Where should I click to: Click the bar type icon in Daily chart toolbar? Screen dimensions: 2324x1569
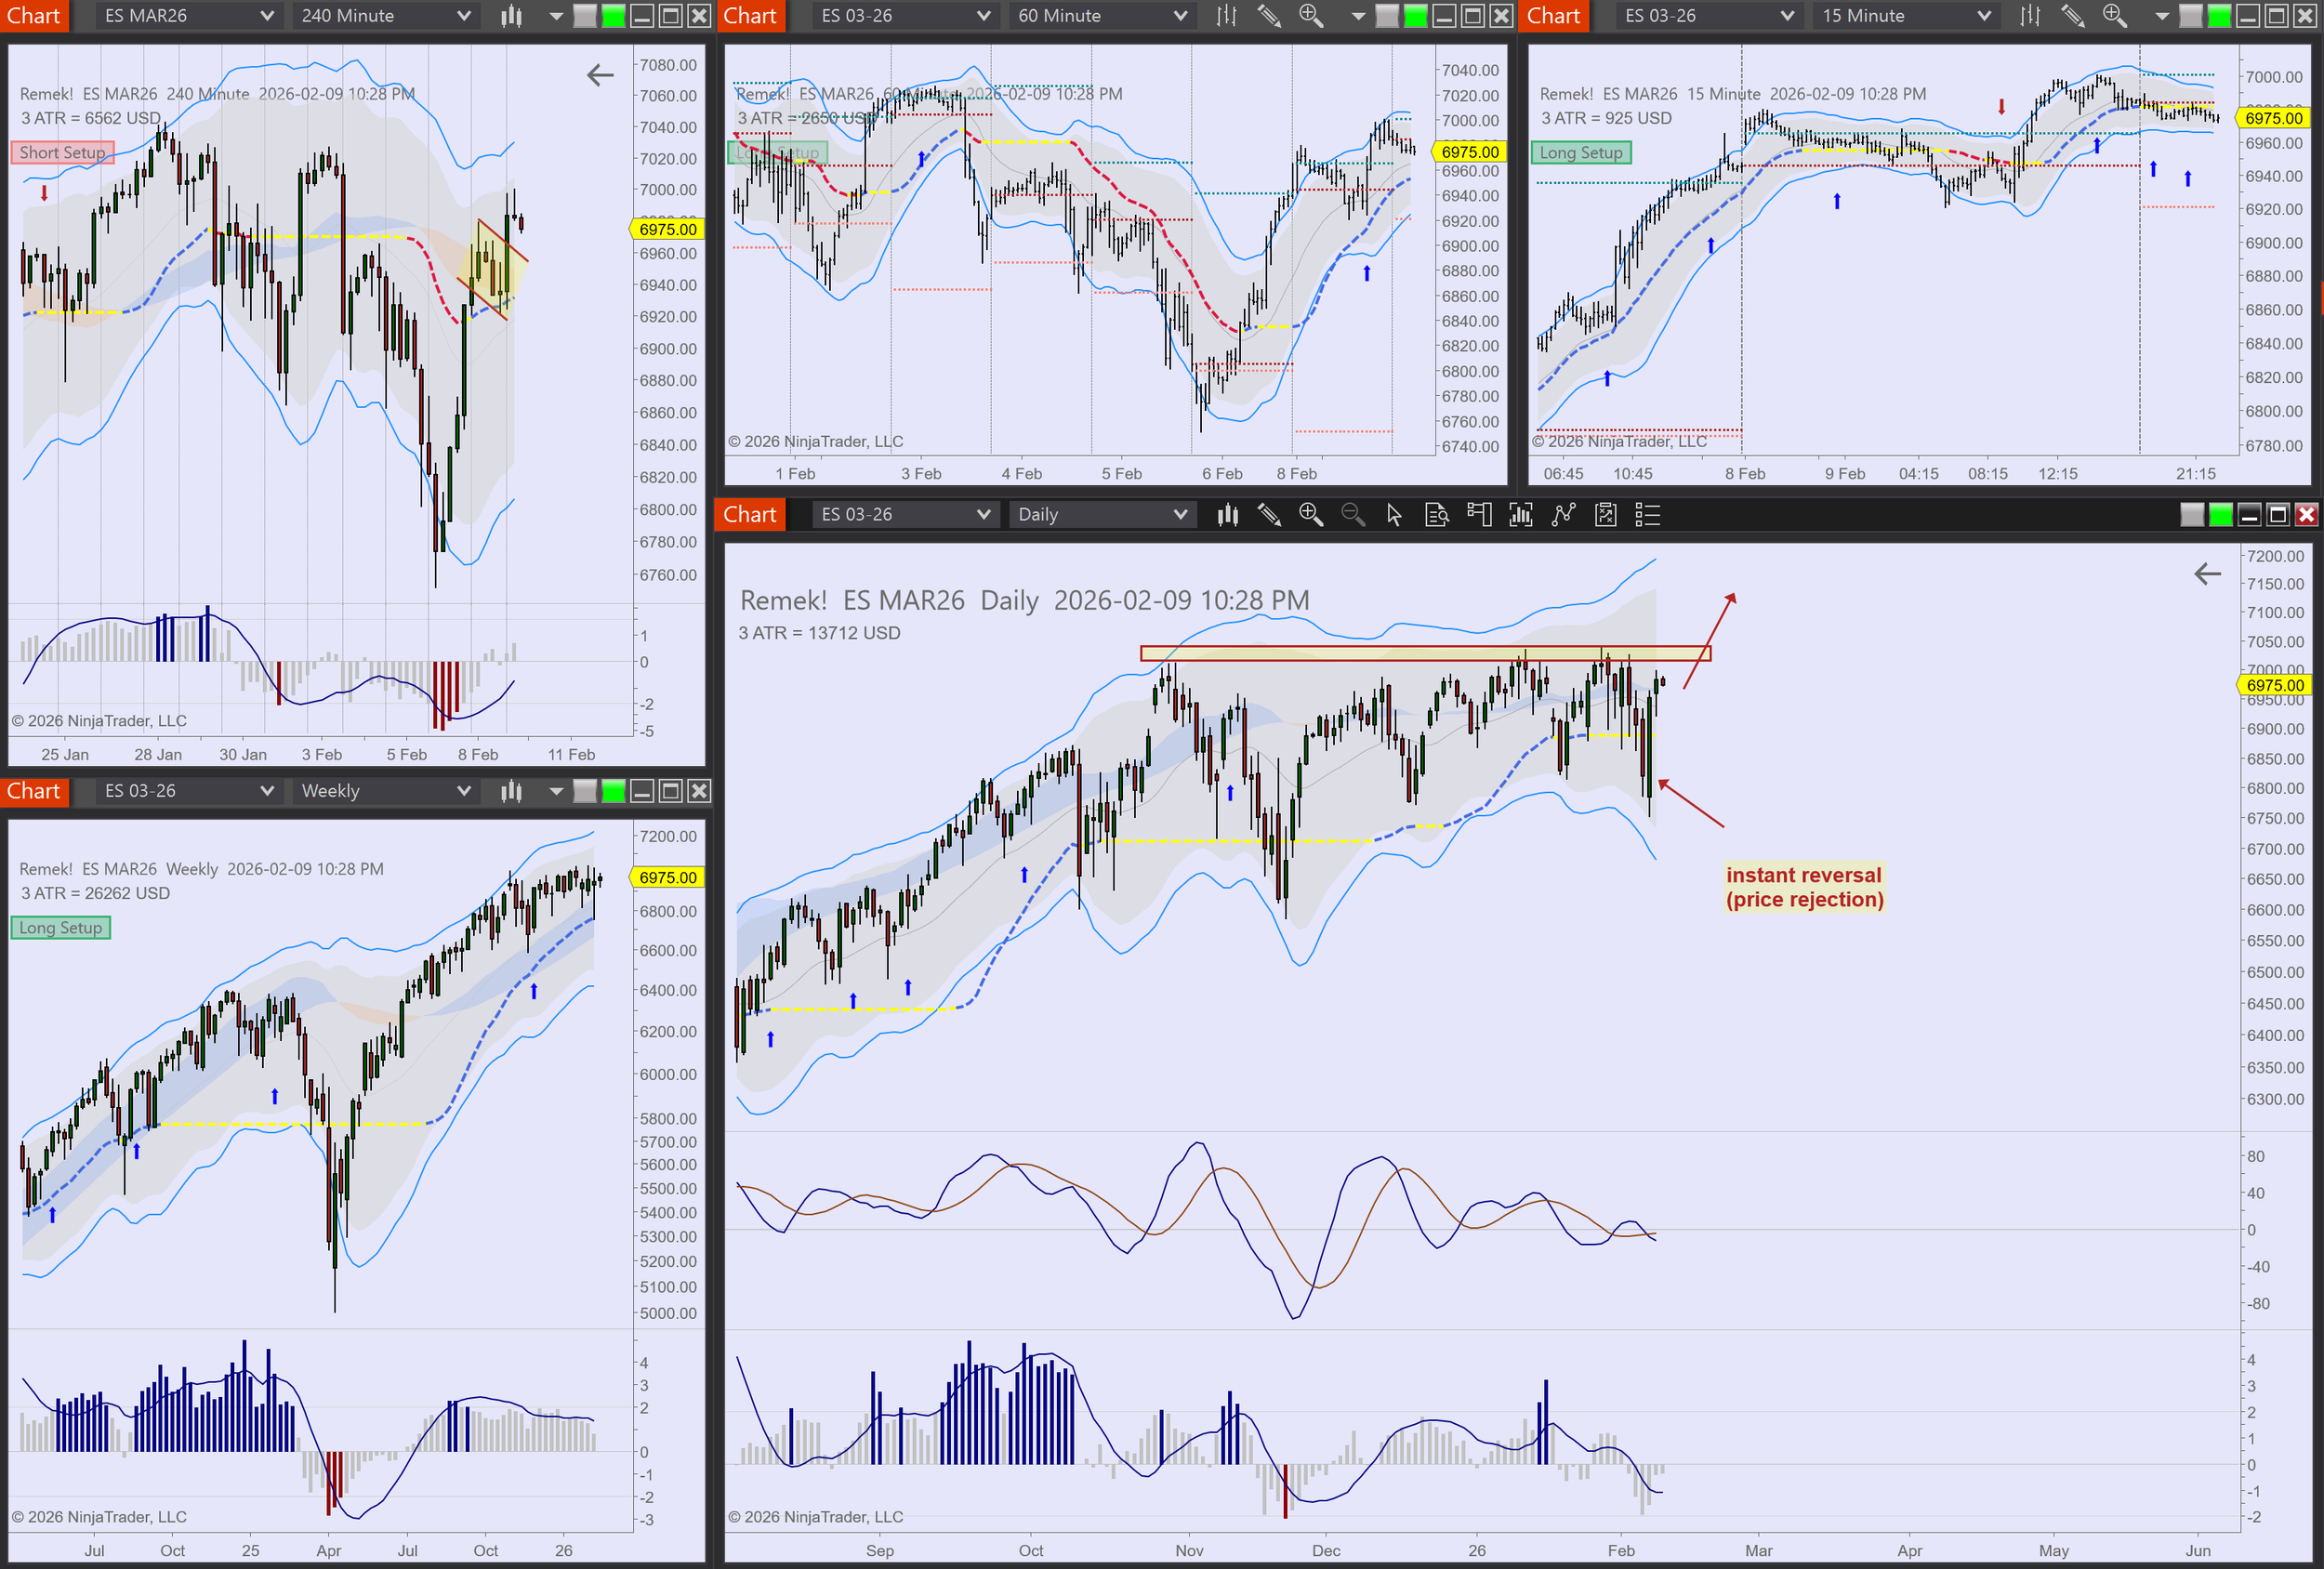coord(1227,515)
